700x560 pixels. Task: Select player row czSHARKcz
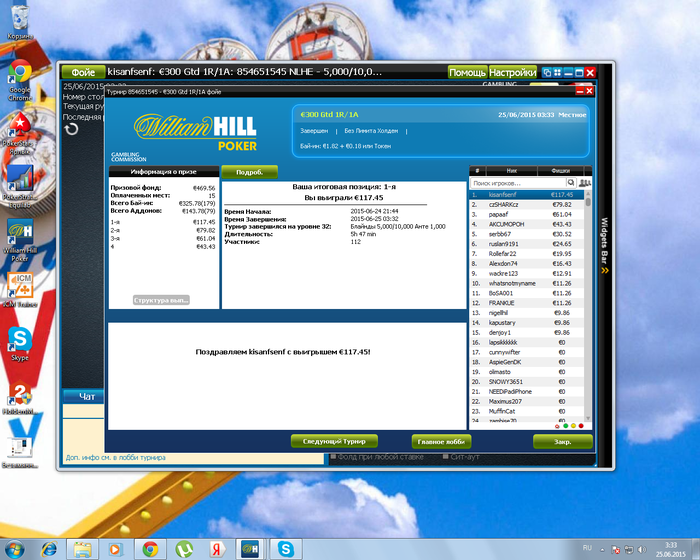tap(527, 205)
